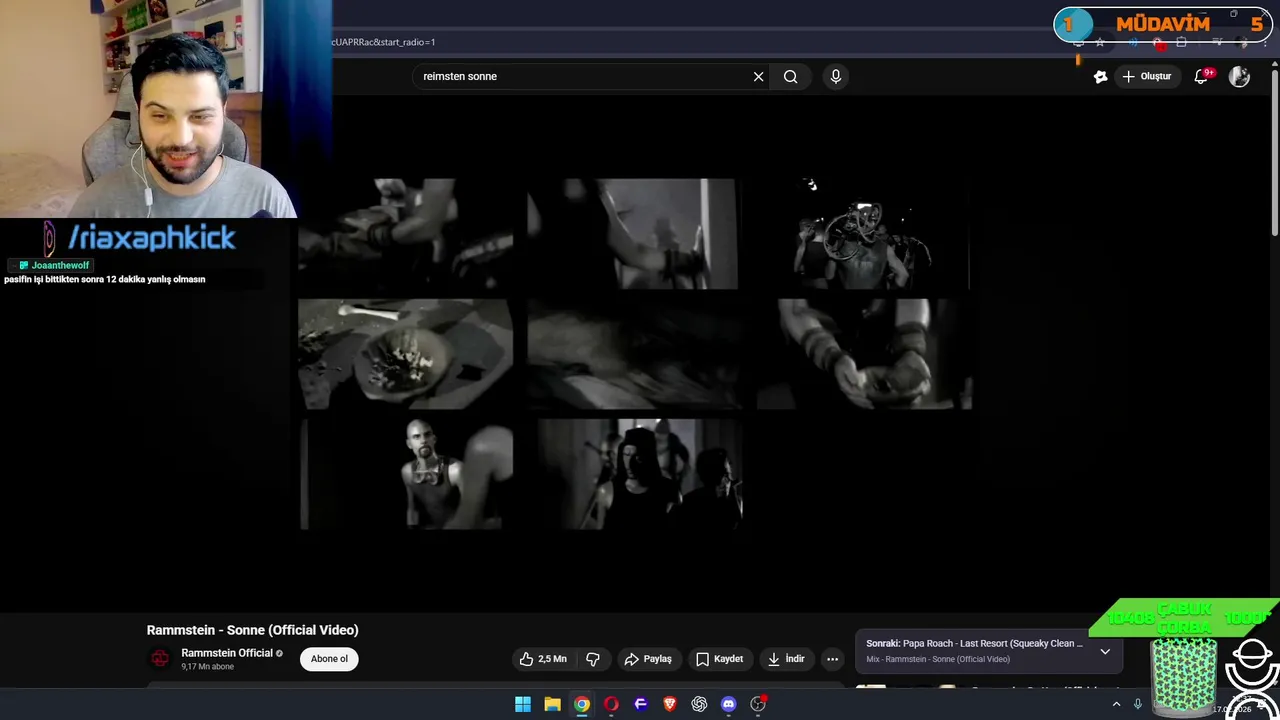Expand the Sonraki playlist mix panel
The width and height of the screenshot is (1280, 720).
(x=1105, y=651)
